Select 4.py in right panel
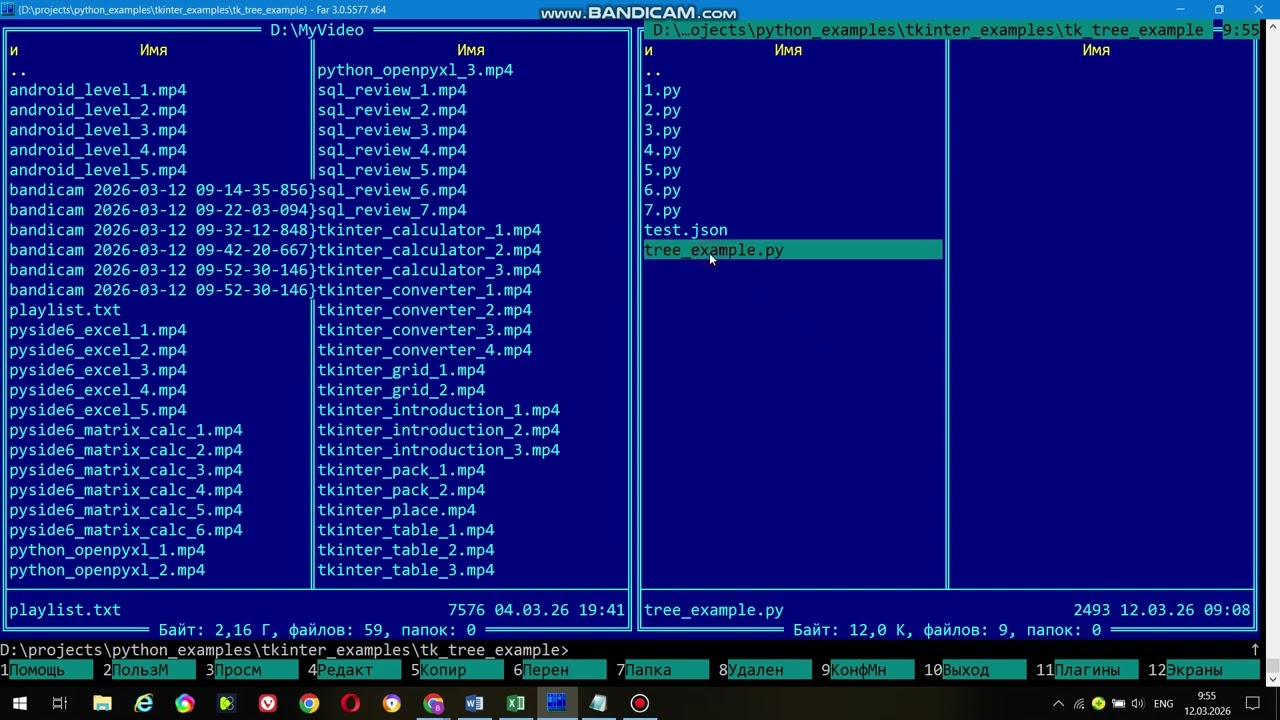Viewport: 1280px width, 720px height. 662,150
